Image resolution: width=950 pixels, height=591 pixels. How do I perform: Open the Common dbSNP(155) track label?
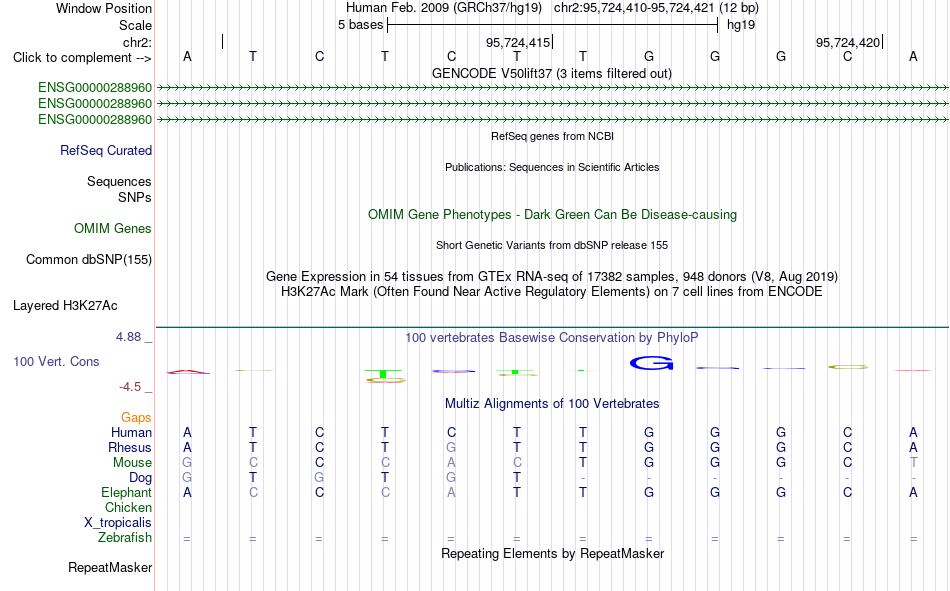click(x=89, y=259)
